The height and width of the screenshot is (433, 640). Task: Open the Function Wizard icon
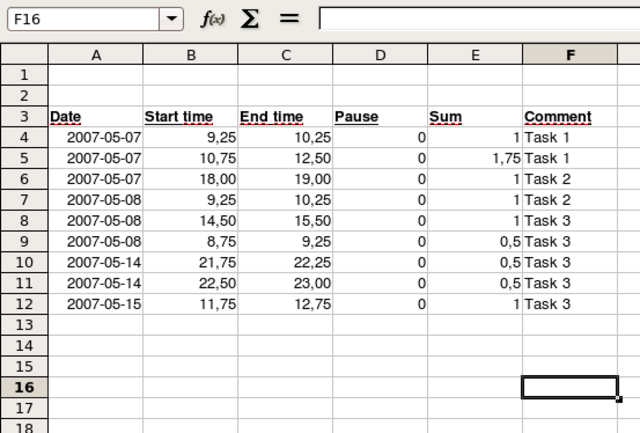213,19
